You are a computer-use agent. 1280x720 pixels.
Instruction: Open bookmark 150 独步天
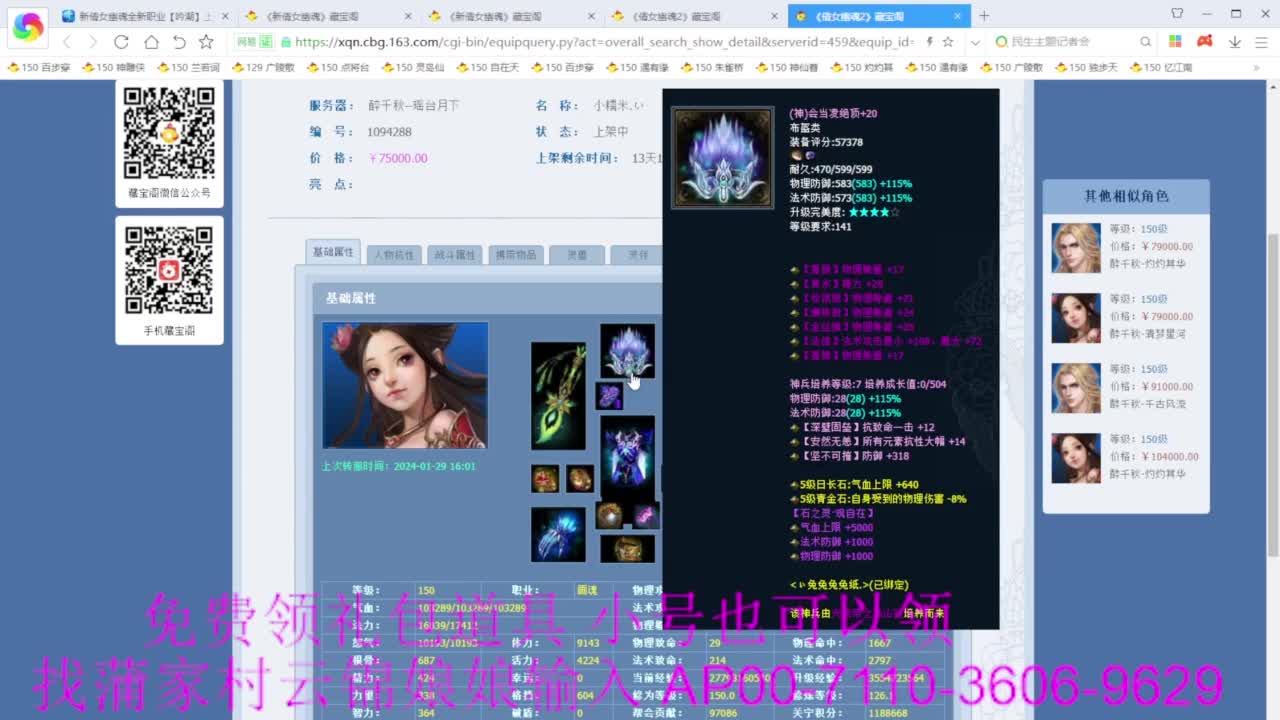coord(1086,67)
